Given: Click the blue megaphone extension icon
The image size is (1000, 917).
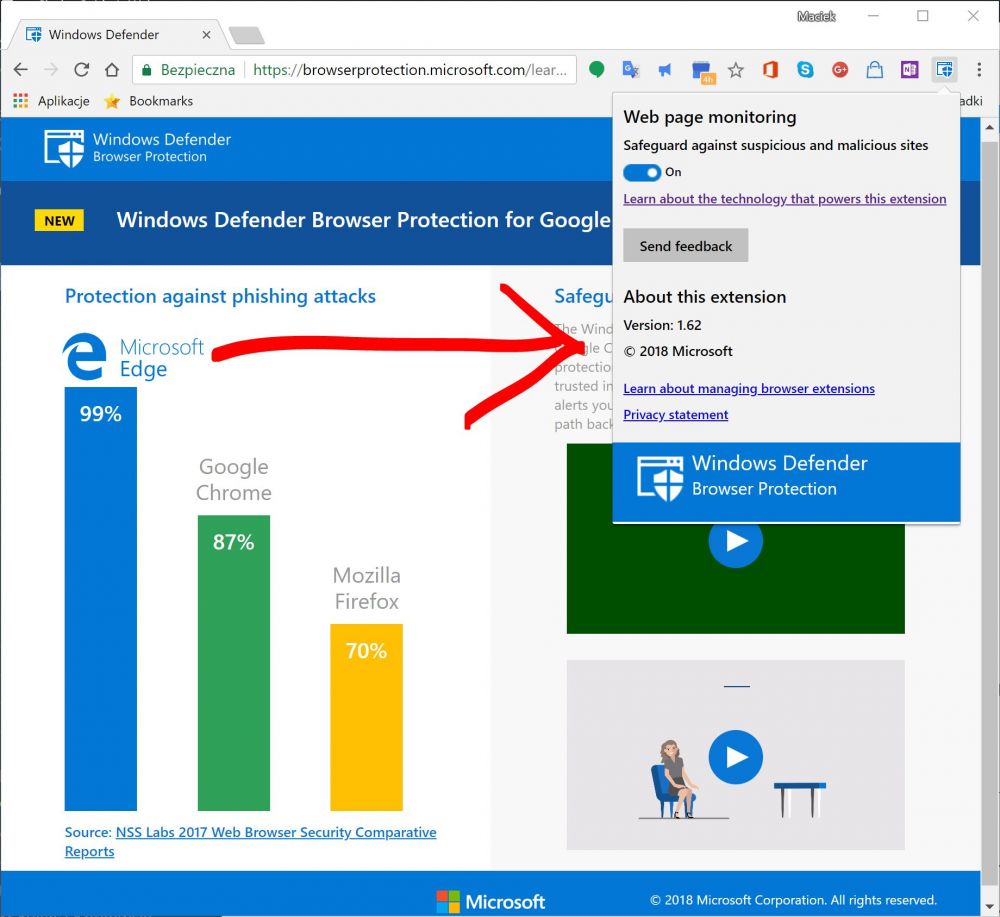Looking at the screenshot, I should 665,70.
